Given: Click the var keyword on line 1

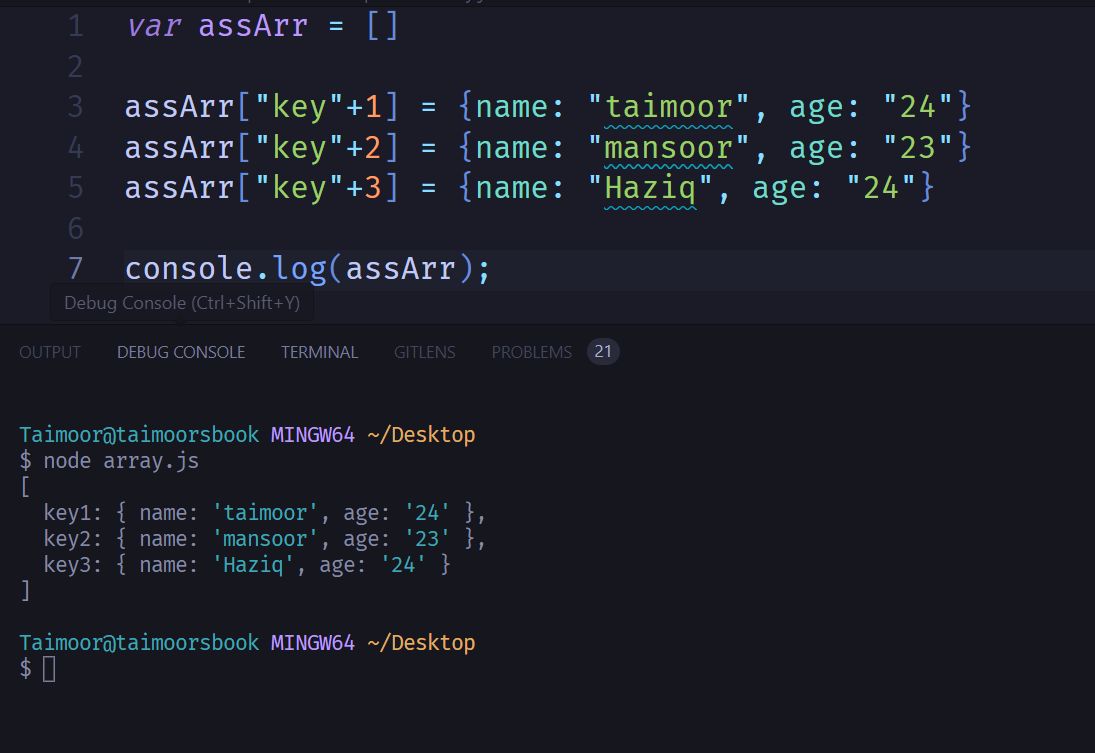Looking at the screenshot, I should [153, 26].
